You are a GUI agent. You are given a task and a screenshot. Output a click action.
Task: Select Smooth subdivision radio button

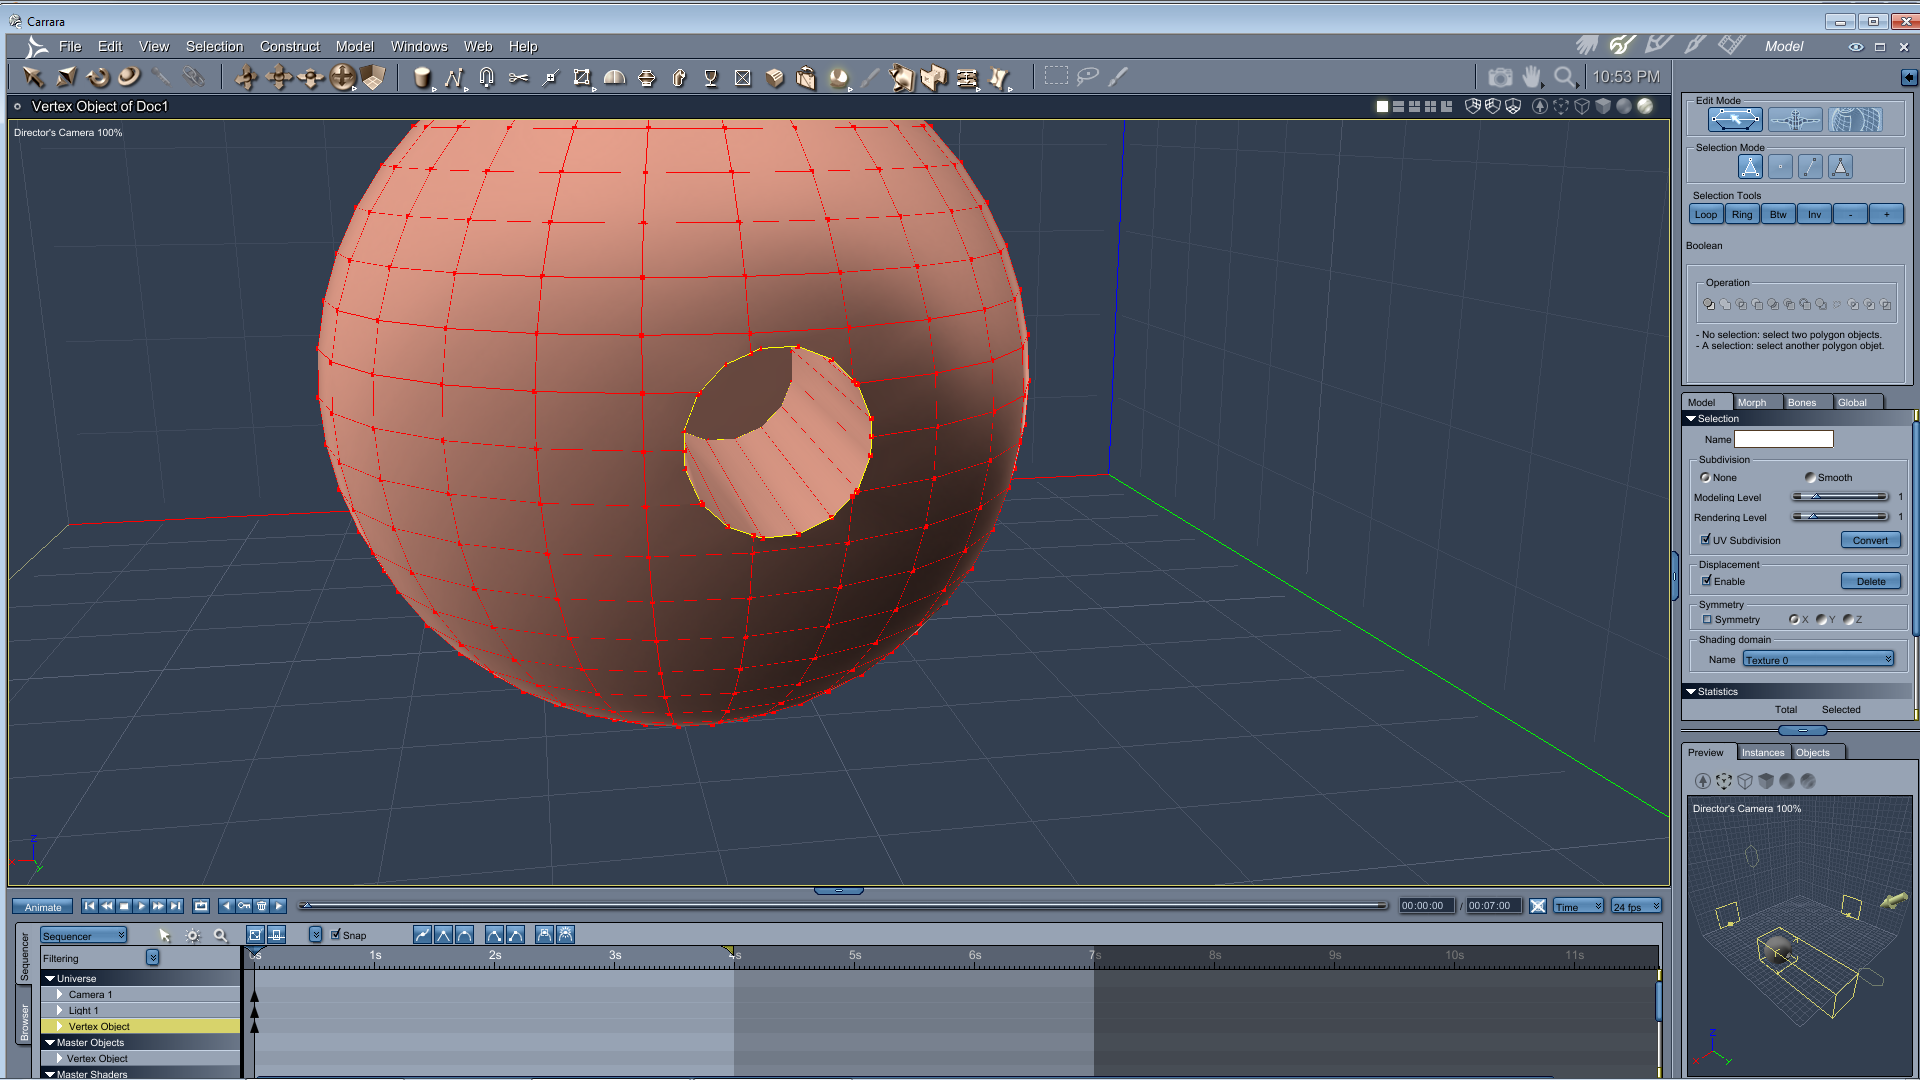click(x=1810, y=477)
